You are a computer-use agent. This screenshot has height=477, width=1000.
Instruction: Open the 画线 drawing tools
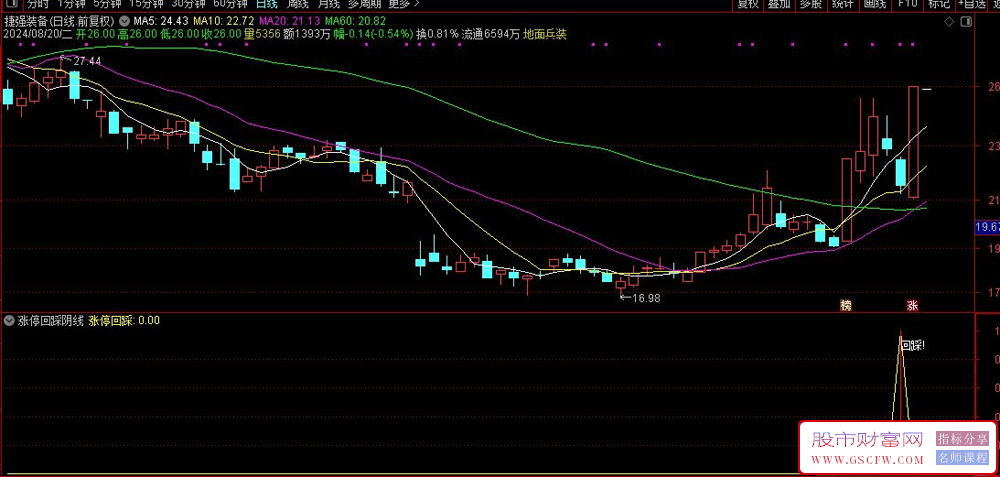coord(874,3)
